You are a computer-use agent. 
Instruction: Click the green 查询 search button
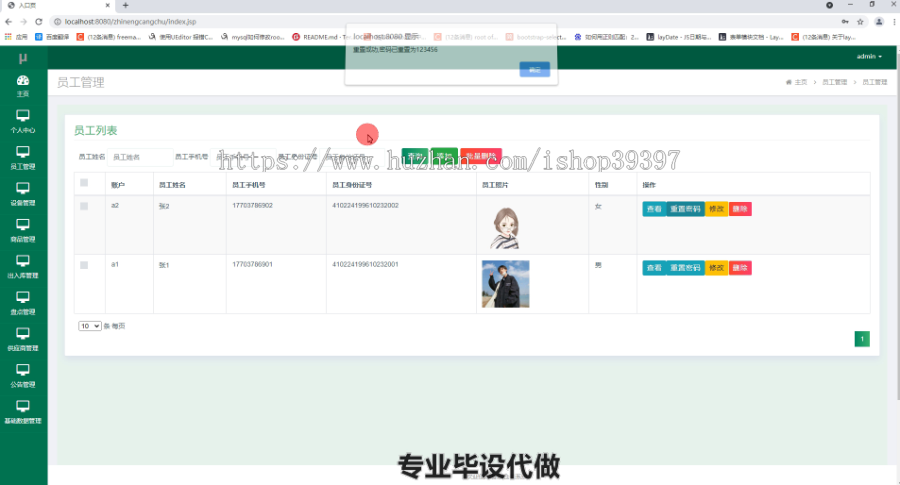(414, 156)
